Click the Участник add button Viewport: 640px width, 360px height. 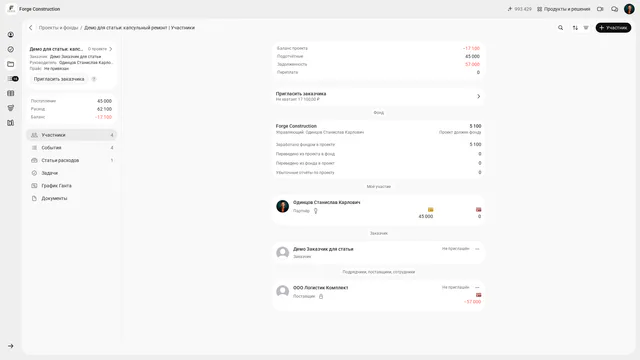click(x=613, y=28)
